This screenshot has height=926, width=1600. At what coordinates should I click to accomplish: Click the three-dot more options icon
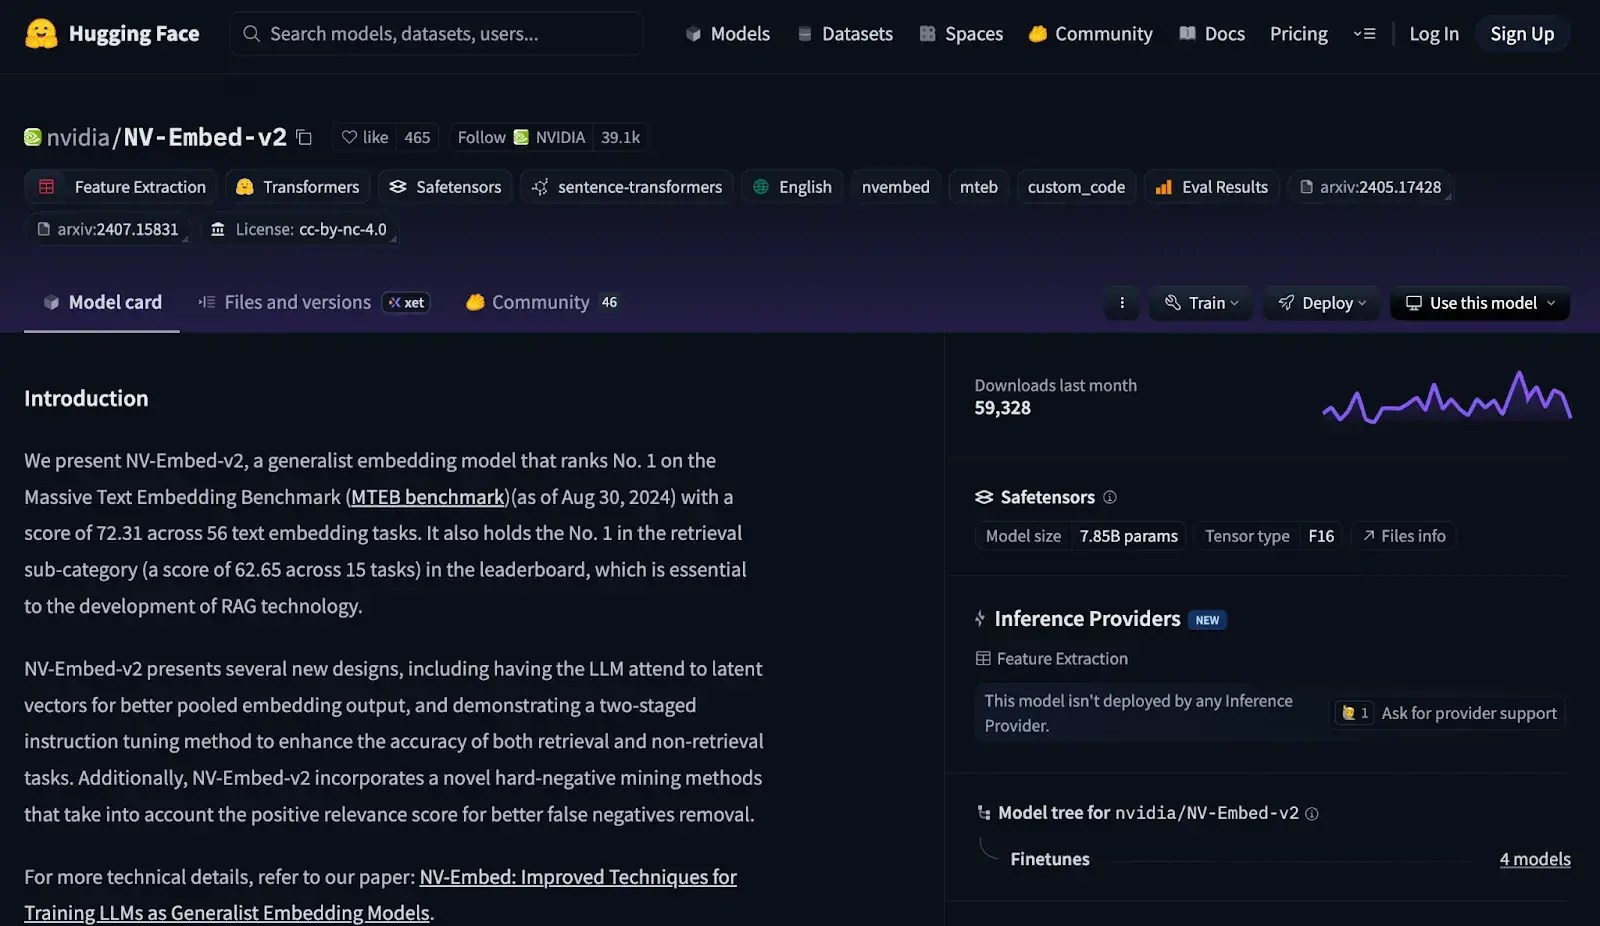1122,303
